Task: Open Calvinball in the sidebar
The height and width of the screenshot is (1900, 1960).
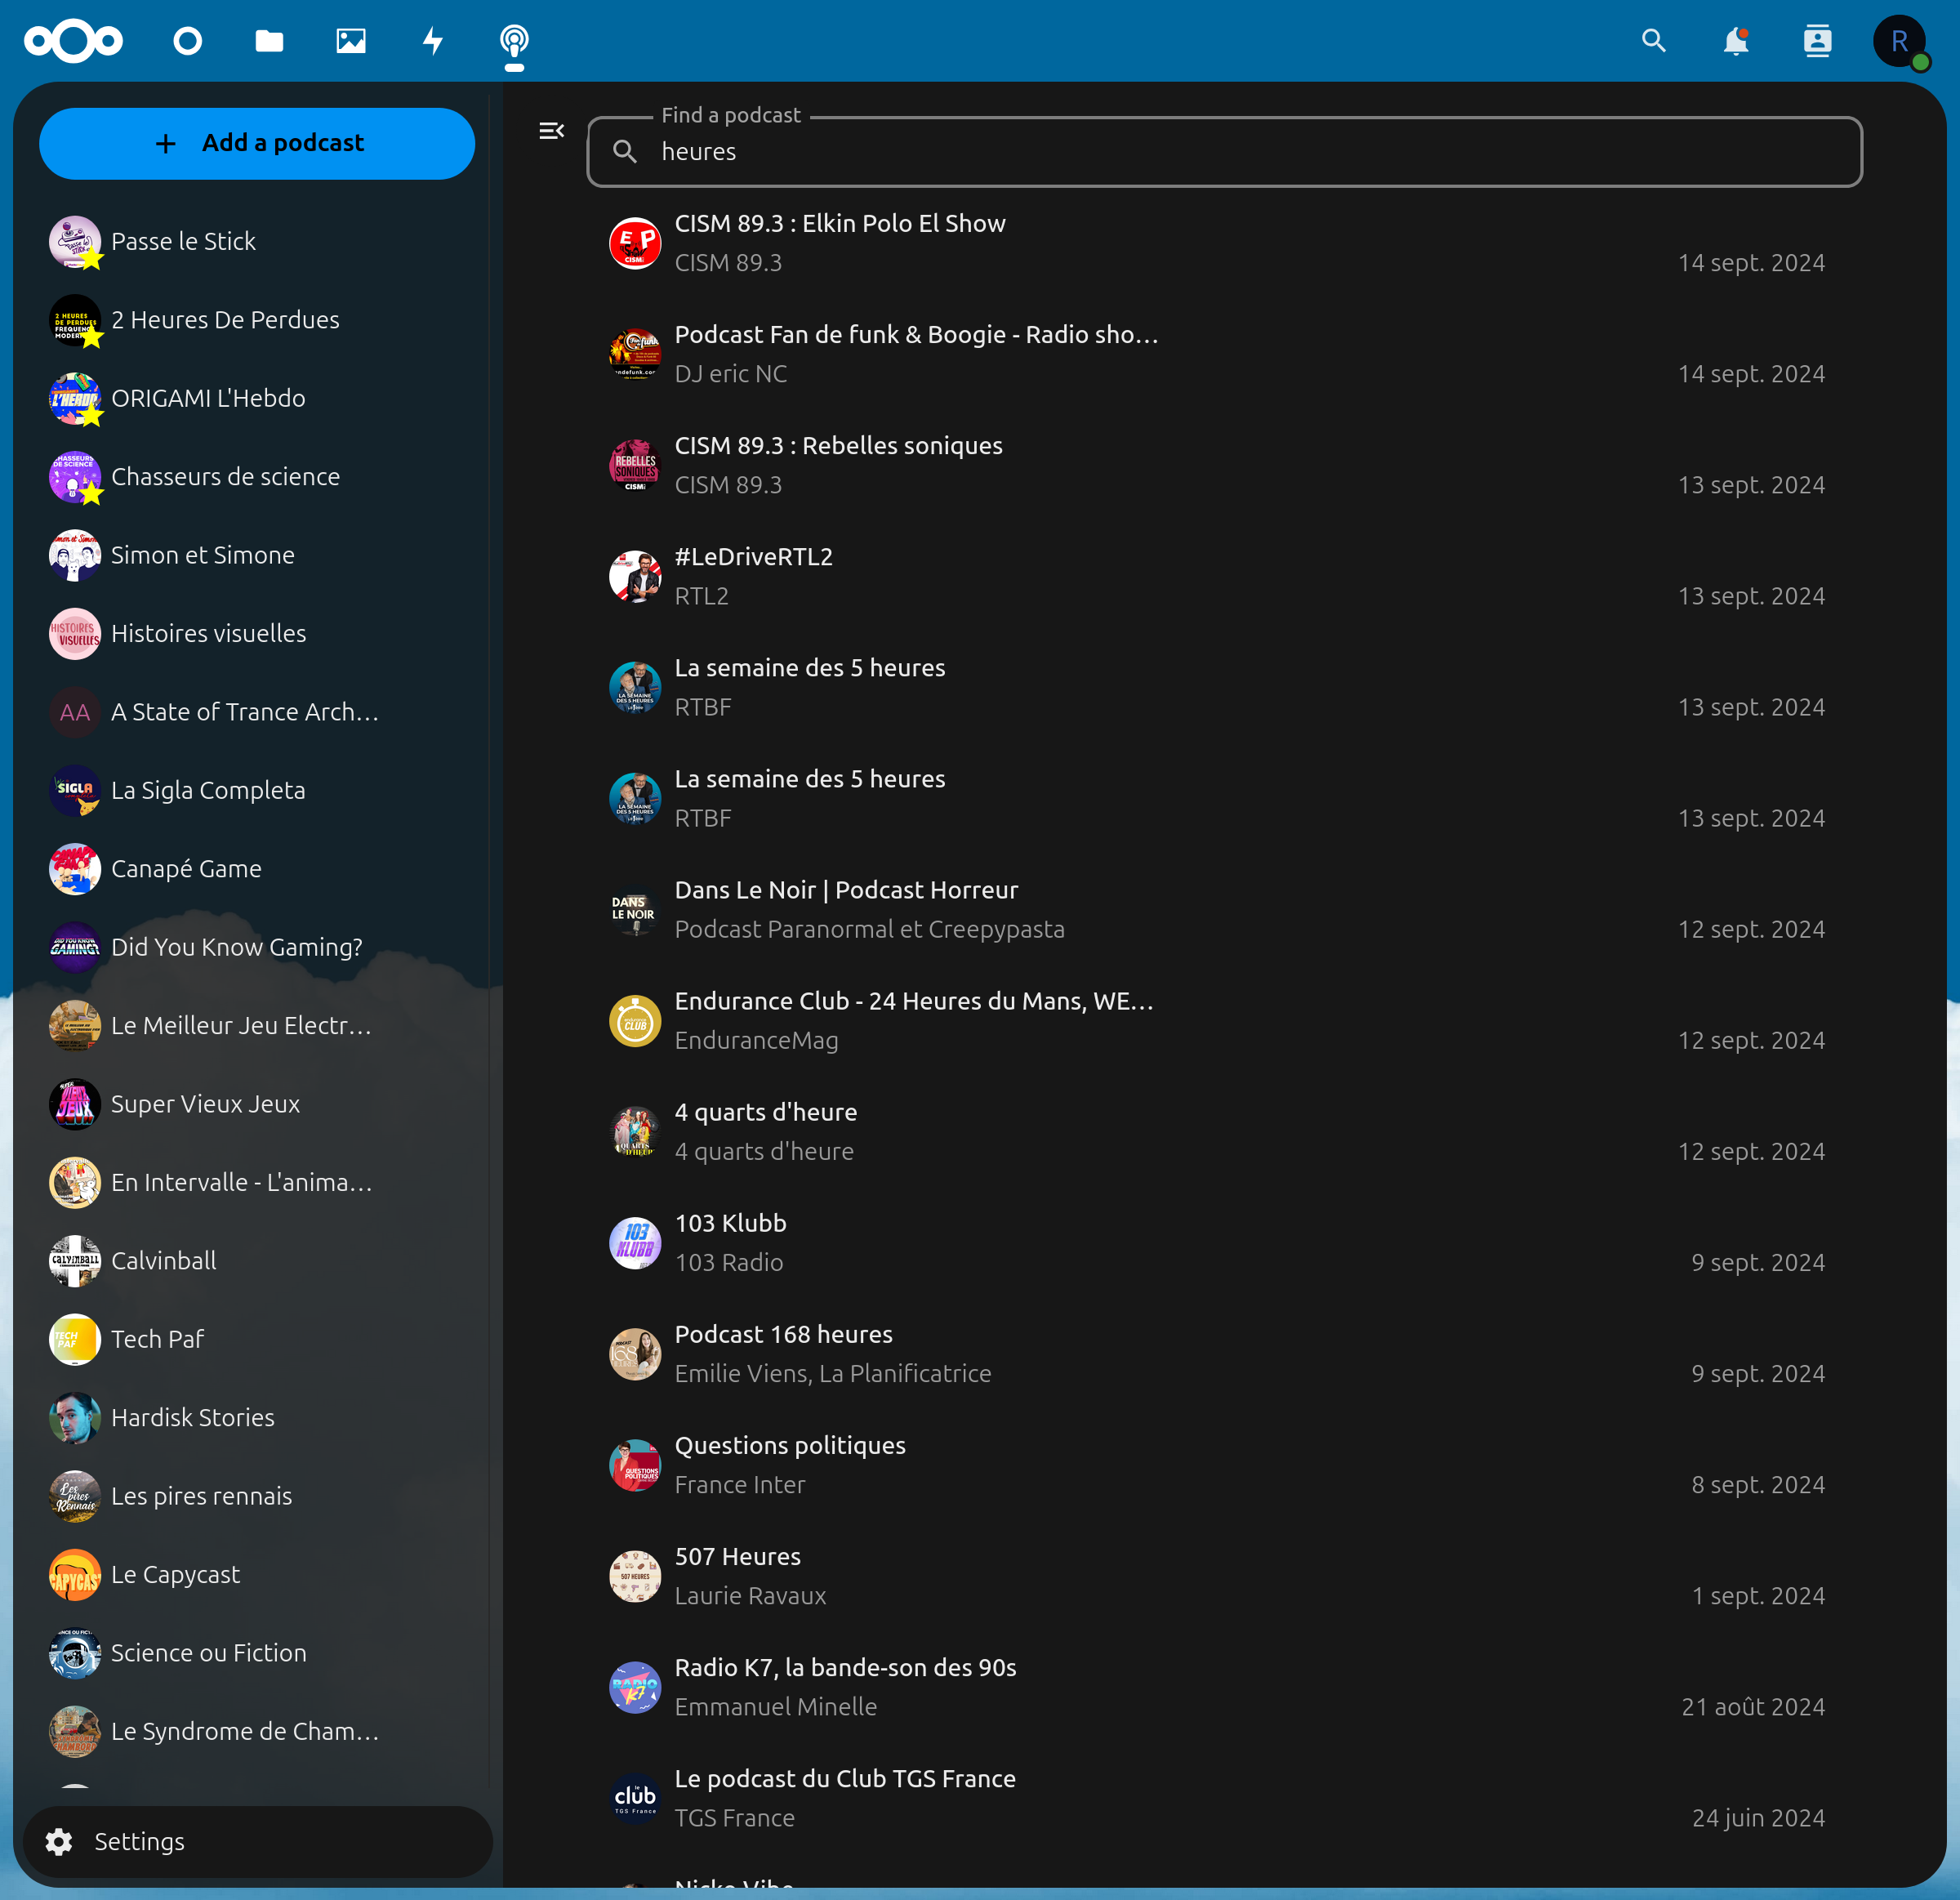Action: 257,1261
